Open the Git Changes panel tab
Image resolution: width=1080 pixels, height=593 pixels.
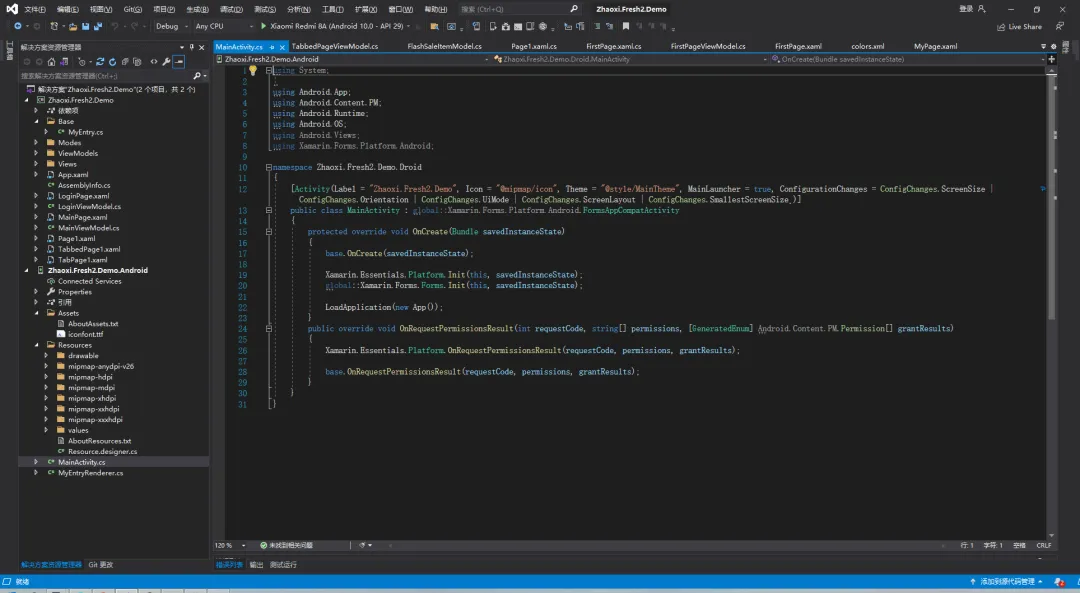[101, 565]
